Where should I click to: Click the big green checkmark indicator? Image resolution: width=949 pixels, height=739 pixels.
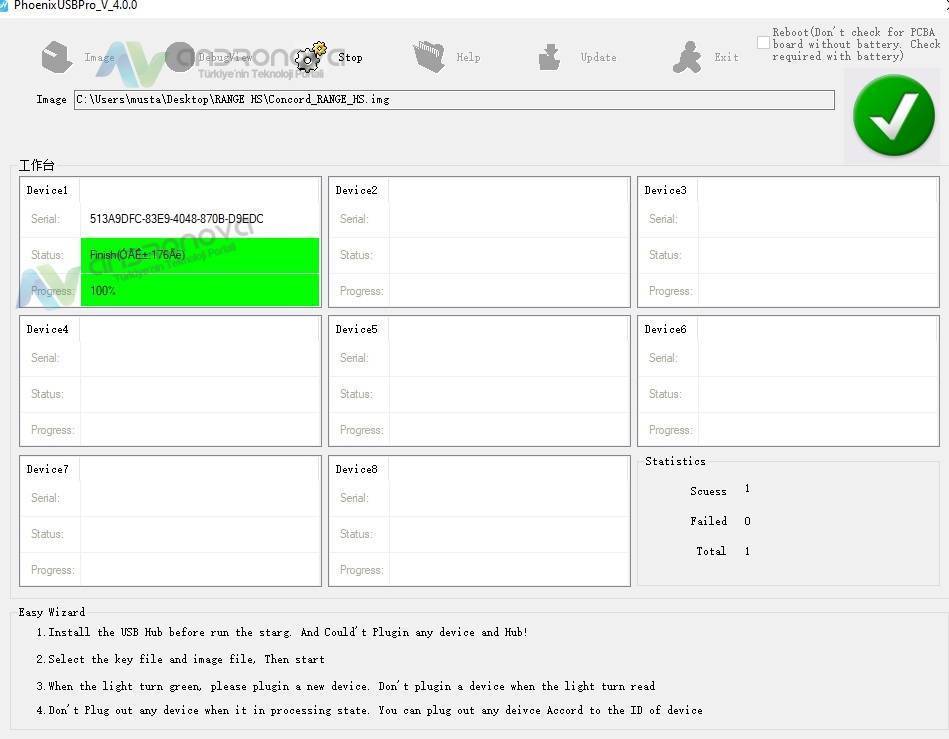tap(893, 115)
